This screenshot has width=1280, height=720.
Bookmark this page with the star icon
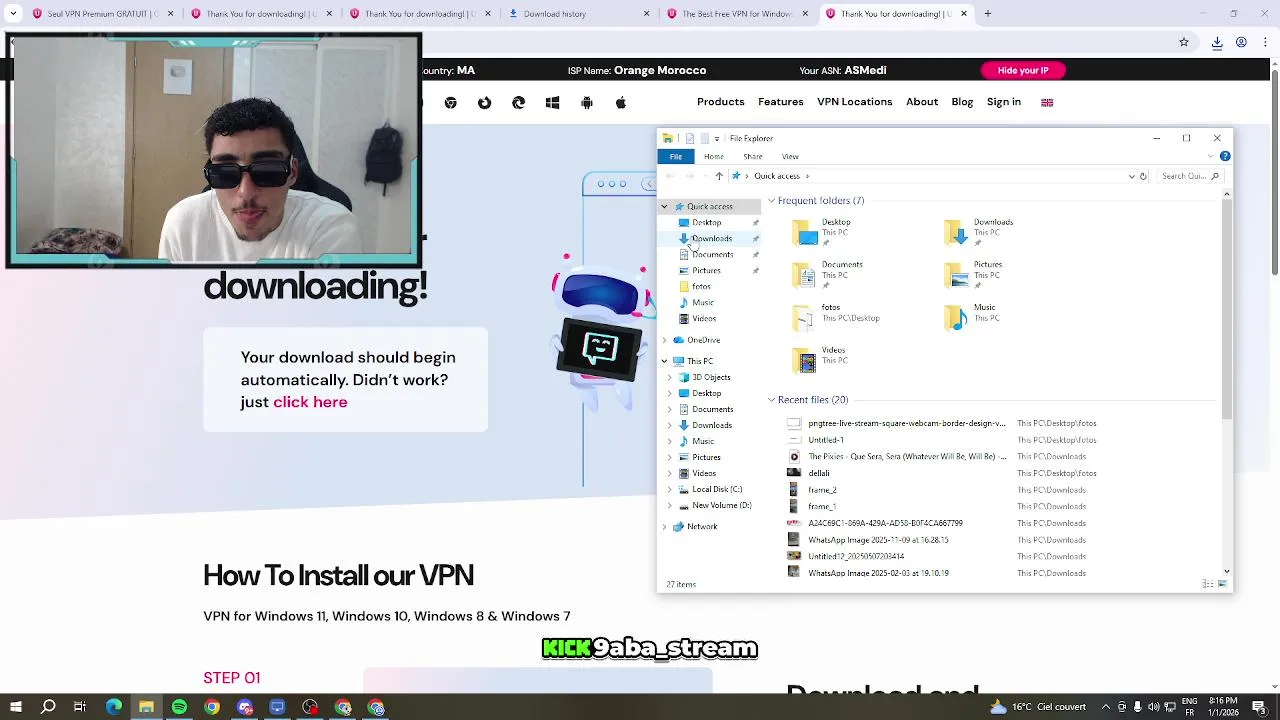[x=1184, y=42]
